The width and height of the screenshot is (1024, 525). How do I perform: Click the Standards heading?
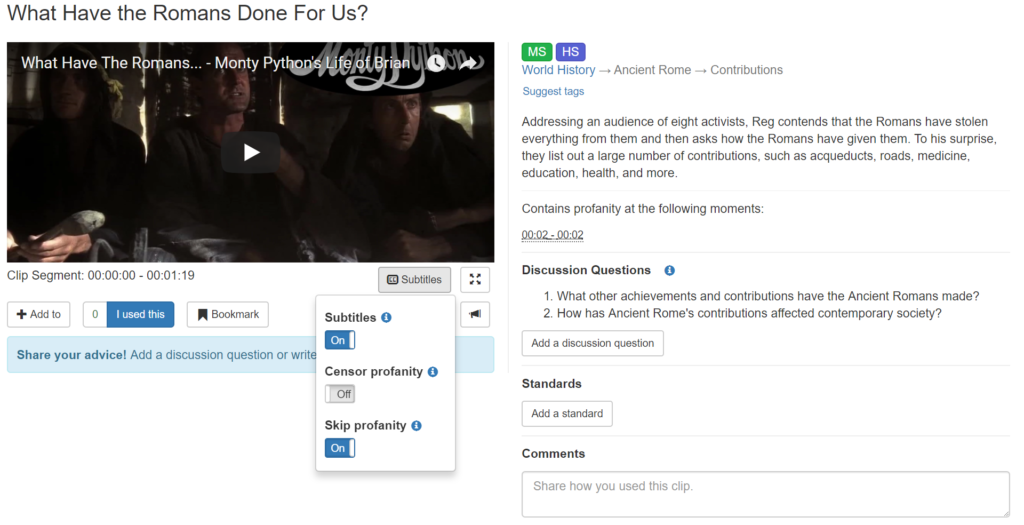point(552,383)
